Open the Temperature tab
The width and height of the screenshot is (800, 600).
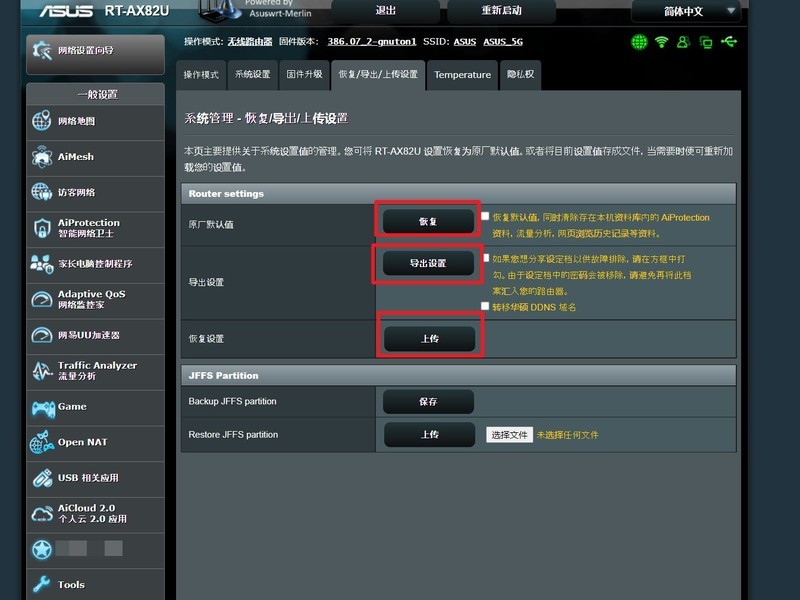[462, 75]
